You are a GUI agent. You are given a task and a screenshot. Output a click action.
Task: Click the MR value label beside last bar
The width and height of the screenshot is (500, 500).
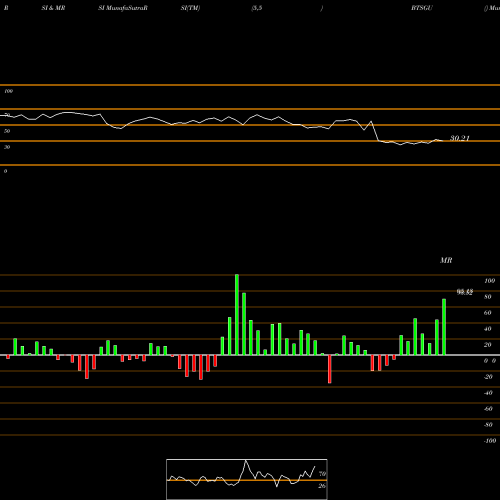[x=465, y=292]
